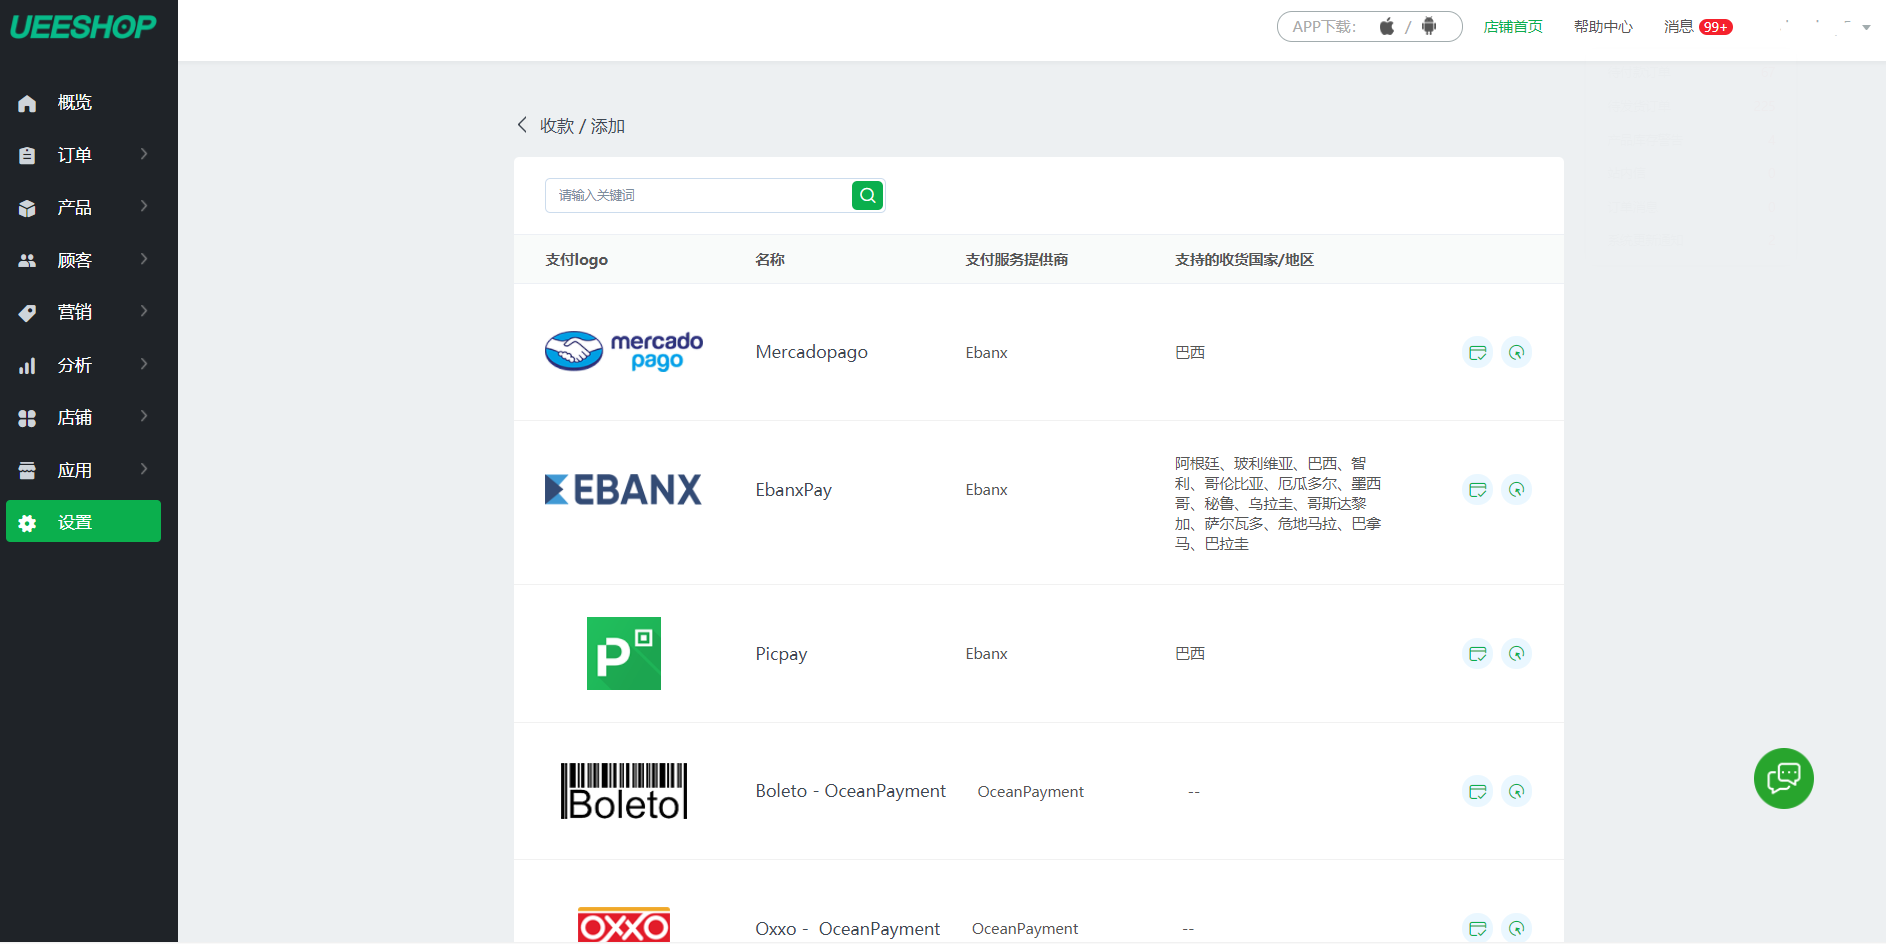Open the 店铺首页 link
This screenshot has height=944, width=1886.
[x=1513, y=27]
